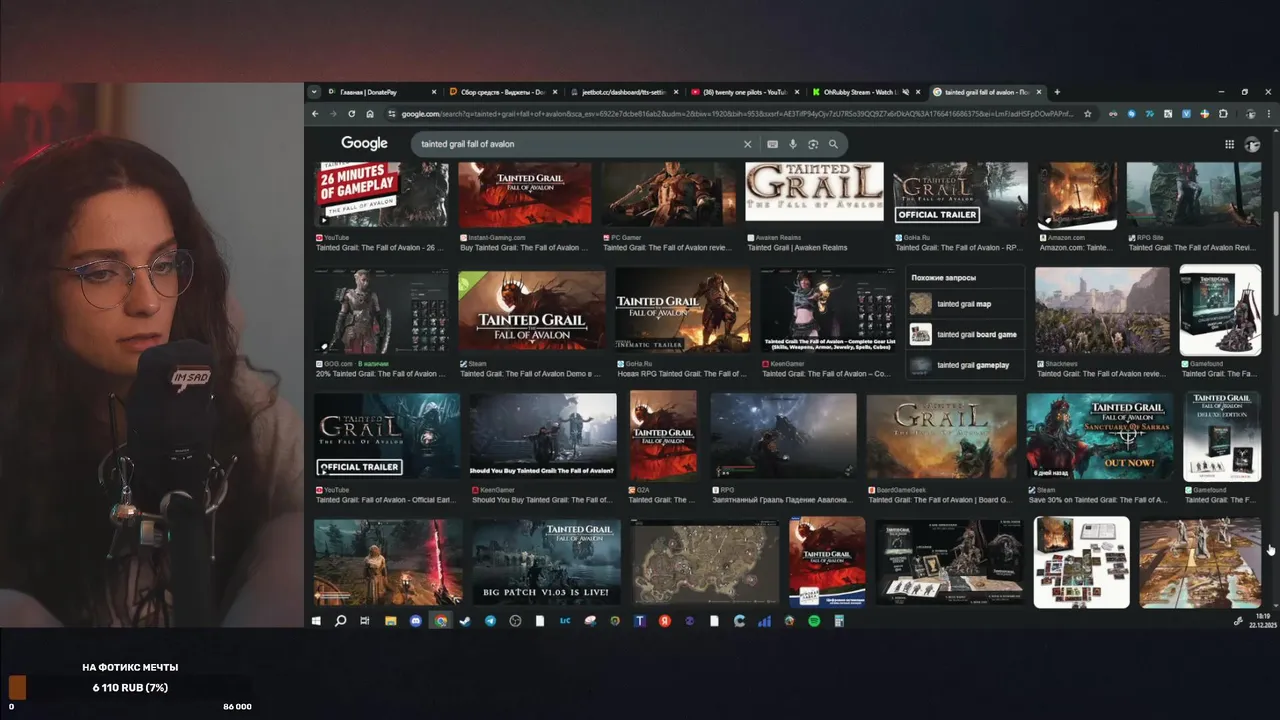Open the KeenGamer Complete Gear List image
Image resolution: width=1280 pixels, height=720 pixels.
coord(829,309)
